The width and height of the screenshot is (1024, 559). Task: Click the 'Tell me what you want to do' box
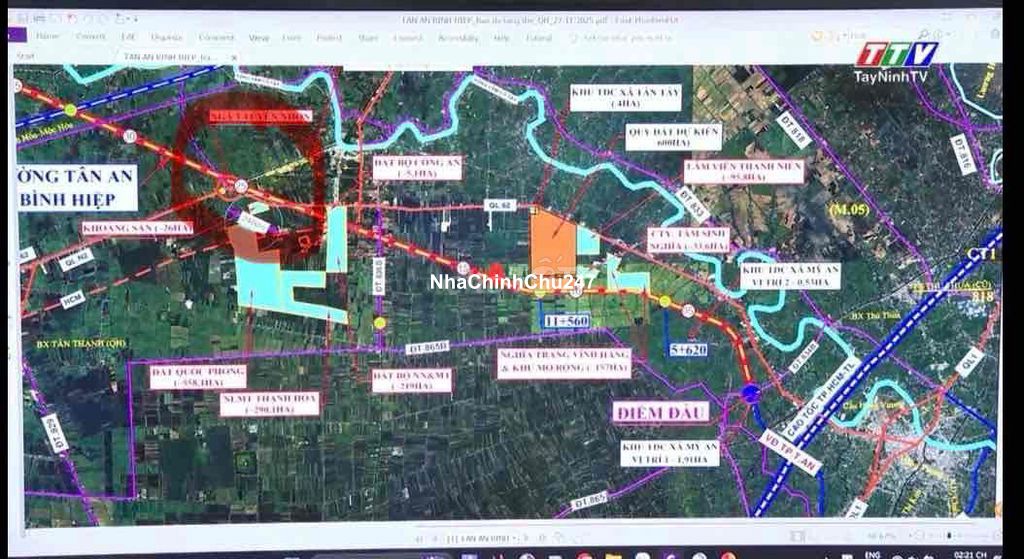tap(612, 38)
